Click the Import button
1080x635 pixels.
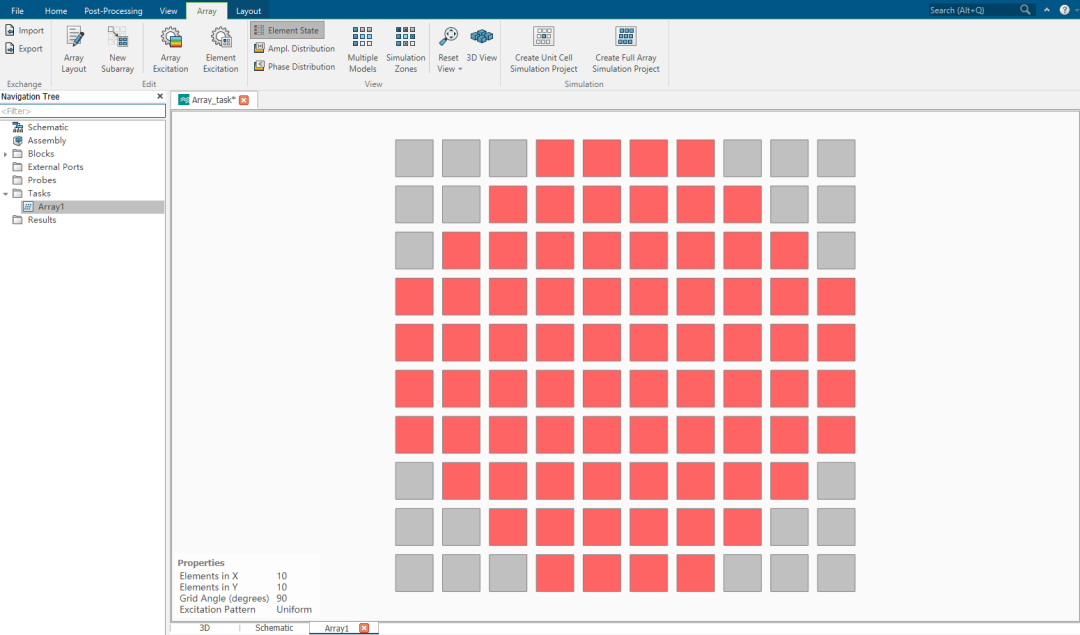tap(24, 31)
